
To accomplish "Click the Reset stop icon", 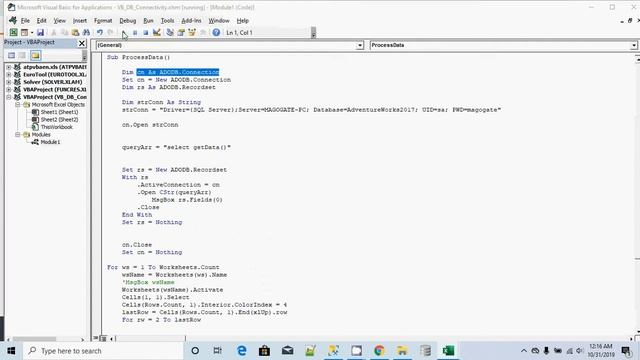I will tap(146, 32).
